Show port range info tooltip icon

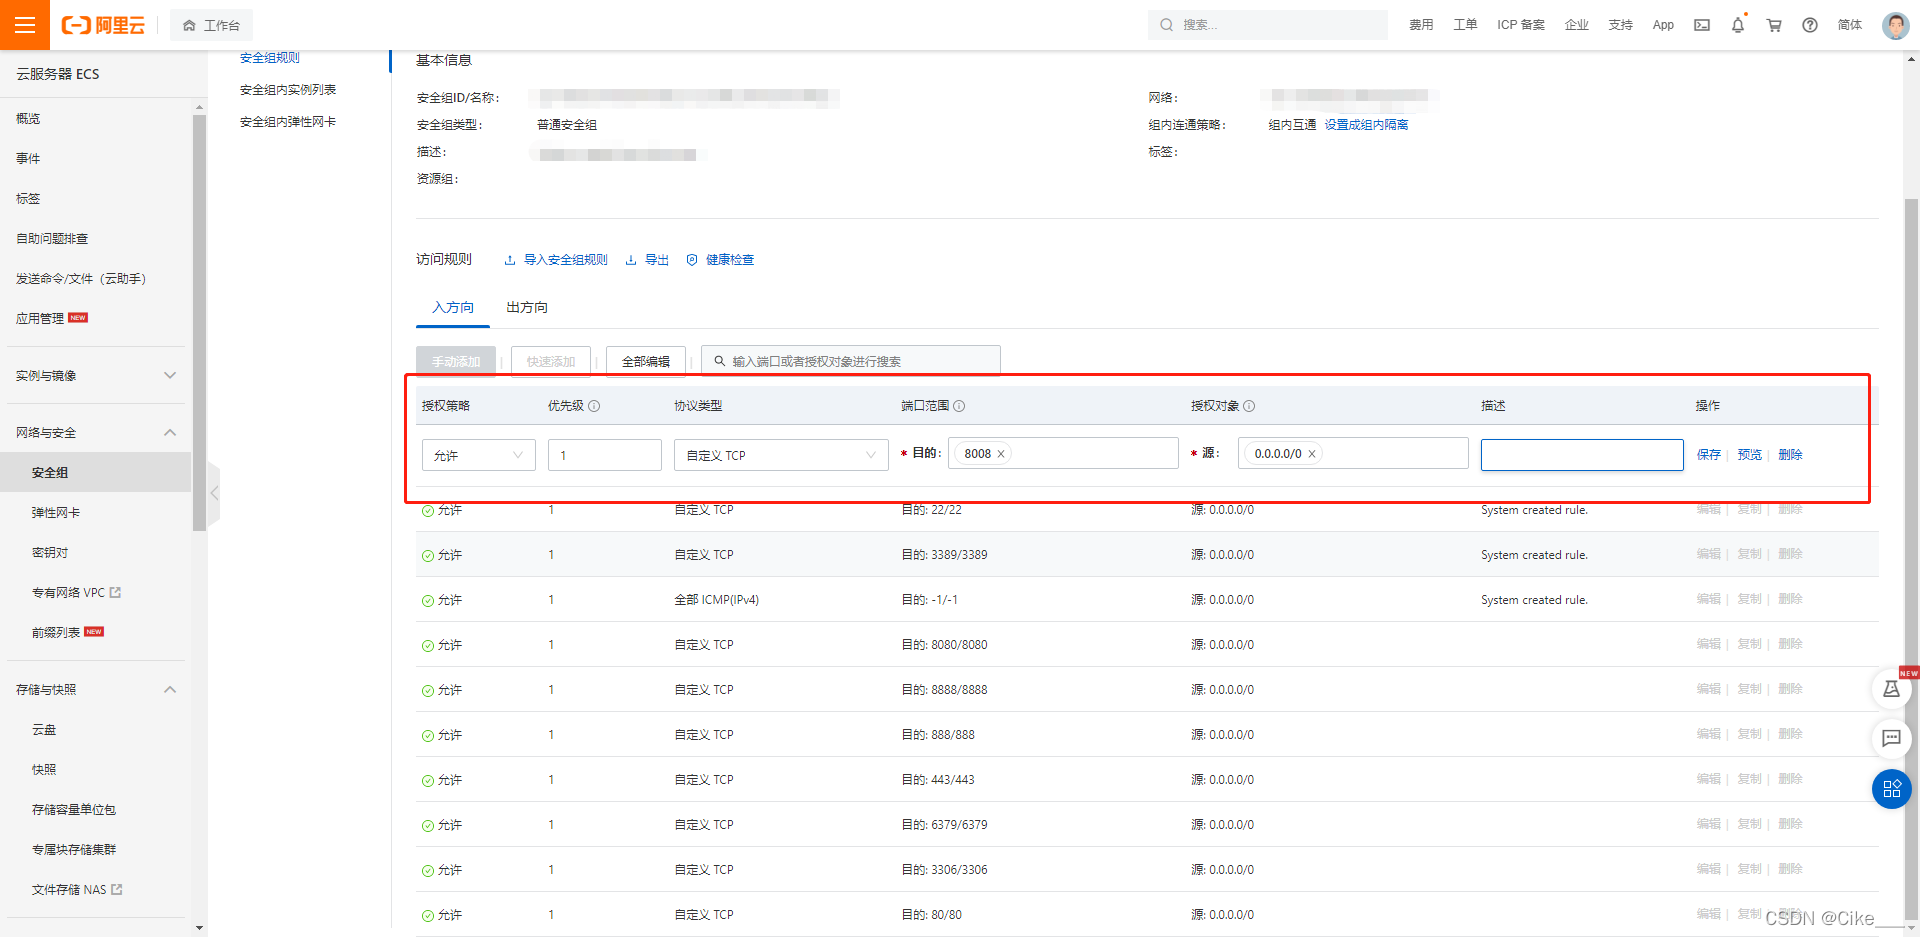[959, 406]
